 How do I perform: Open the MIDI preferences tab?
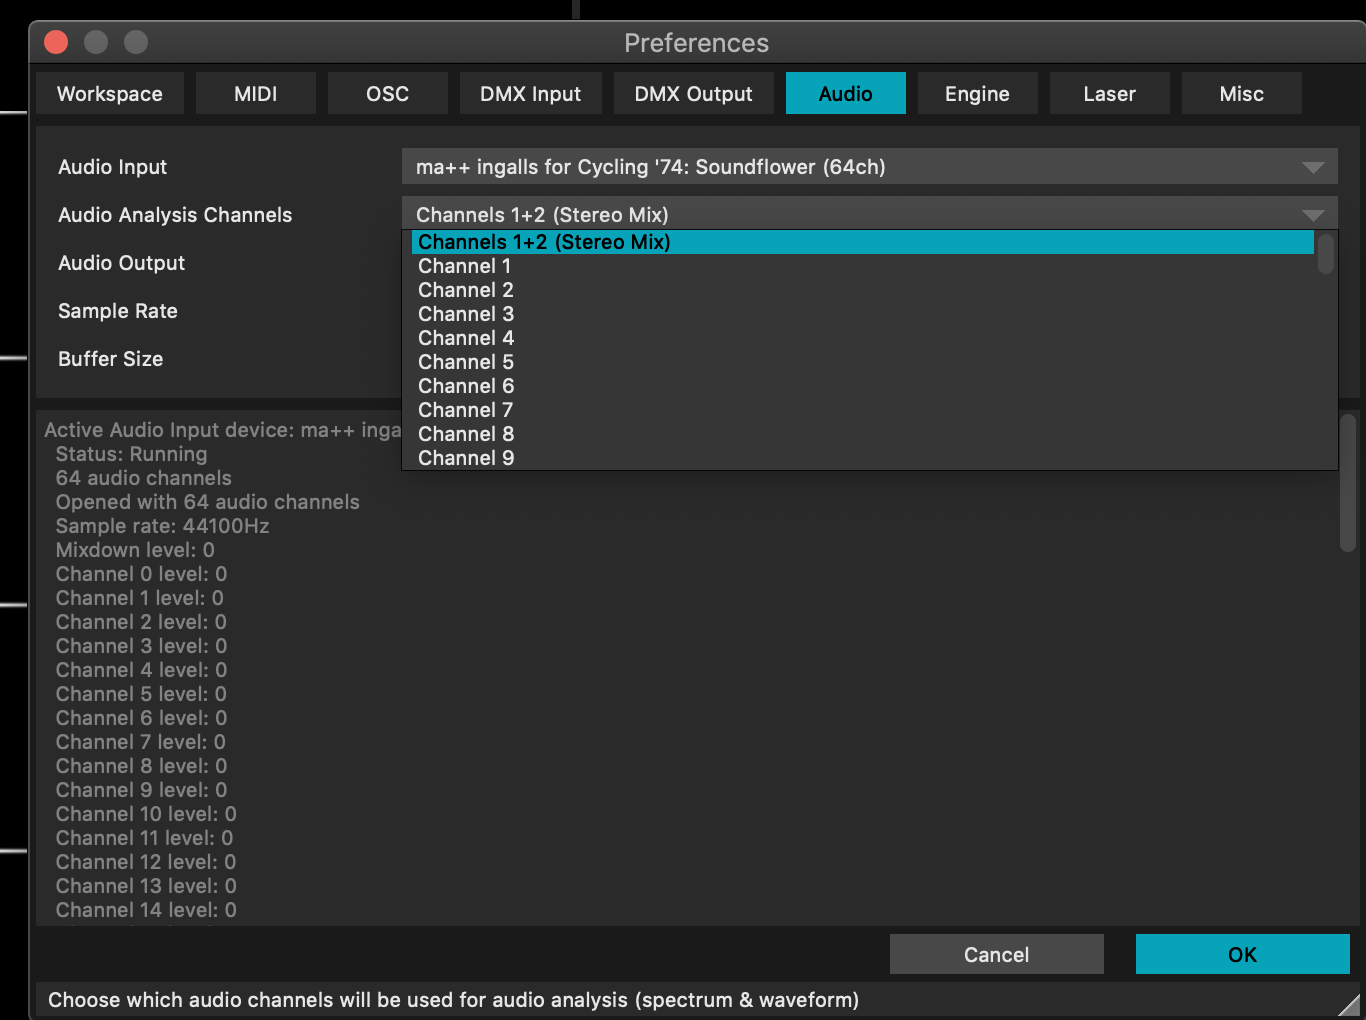tap(256, 93)
